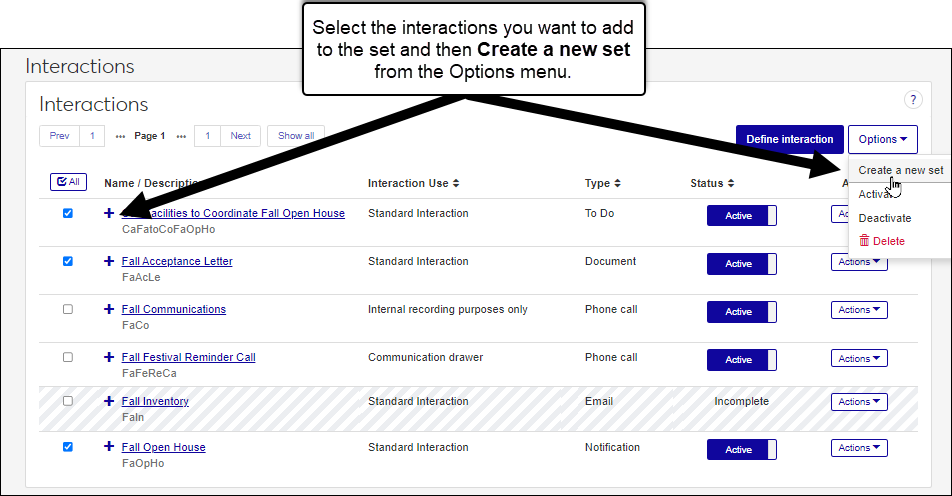
Task: Choose Create a new set menu option
Action: pos(900,170)
